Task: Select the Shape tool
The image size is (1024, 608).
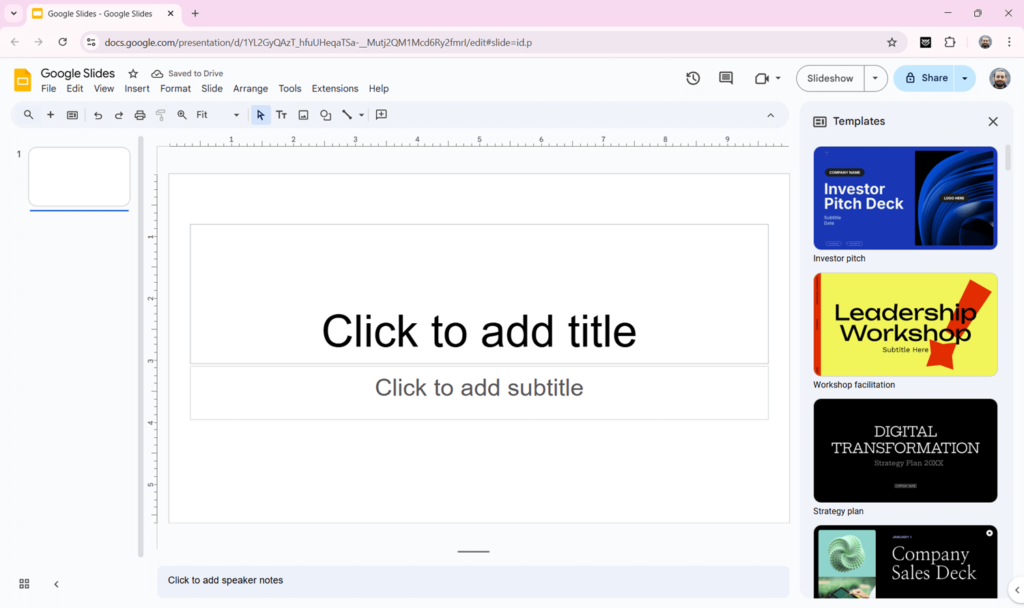Action: pyautogui.click(x=325, y=114)
